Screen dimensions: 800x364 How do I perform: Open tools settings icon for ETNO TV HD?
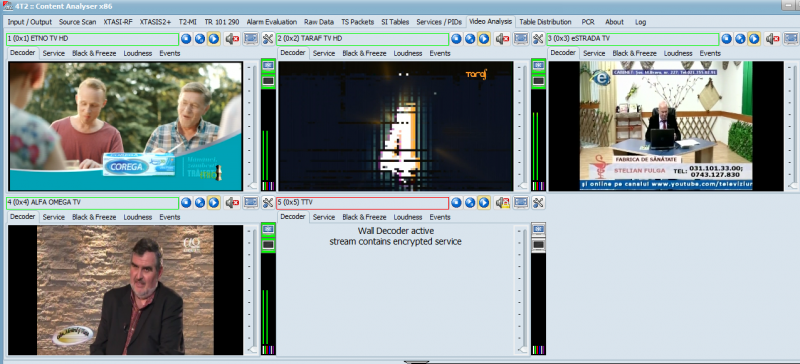268,39
